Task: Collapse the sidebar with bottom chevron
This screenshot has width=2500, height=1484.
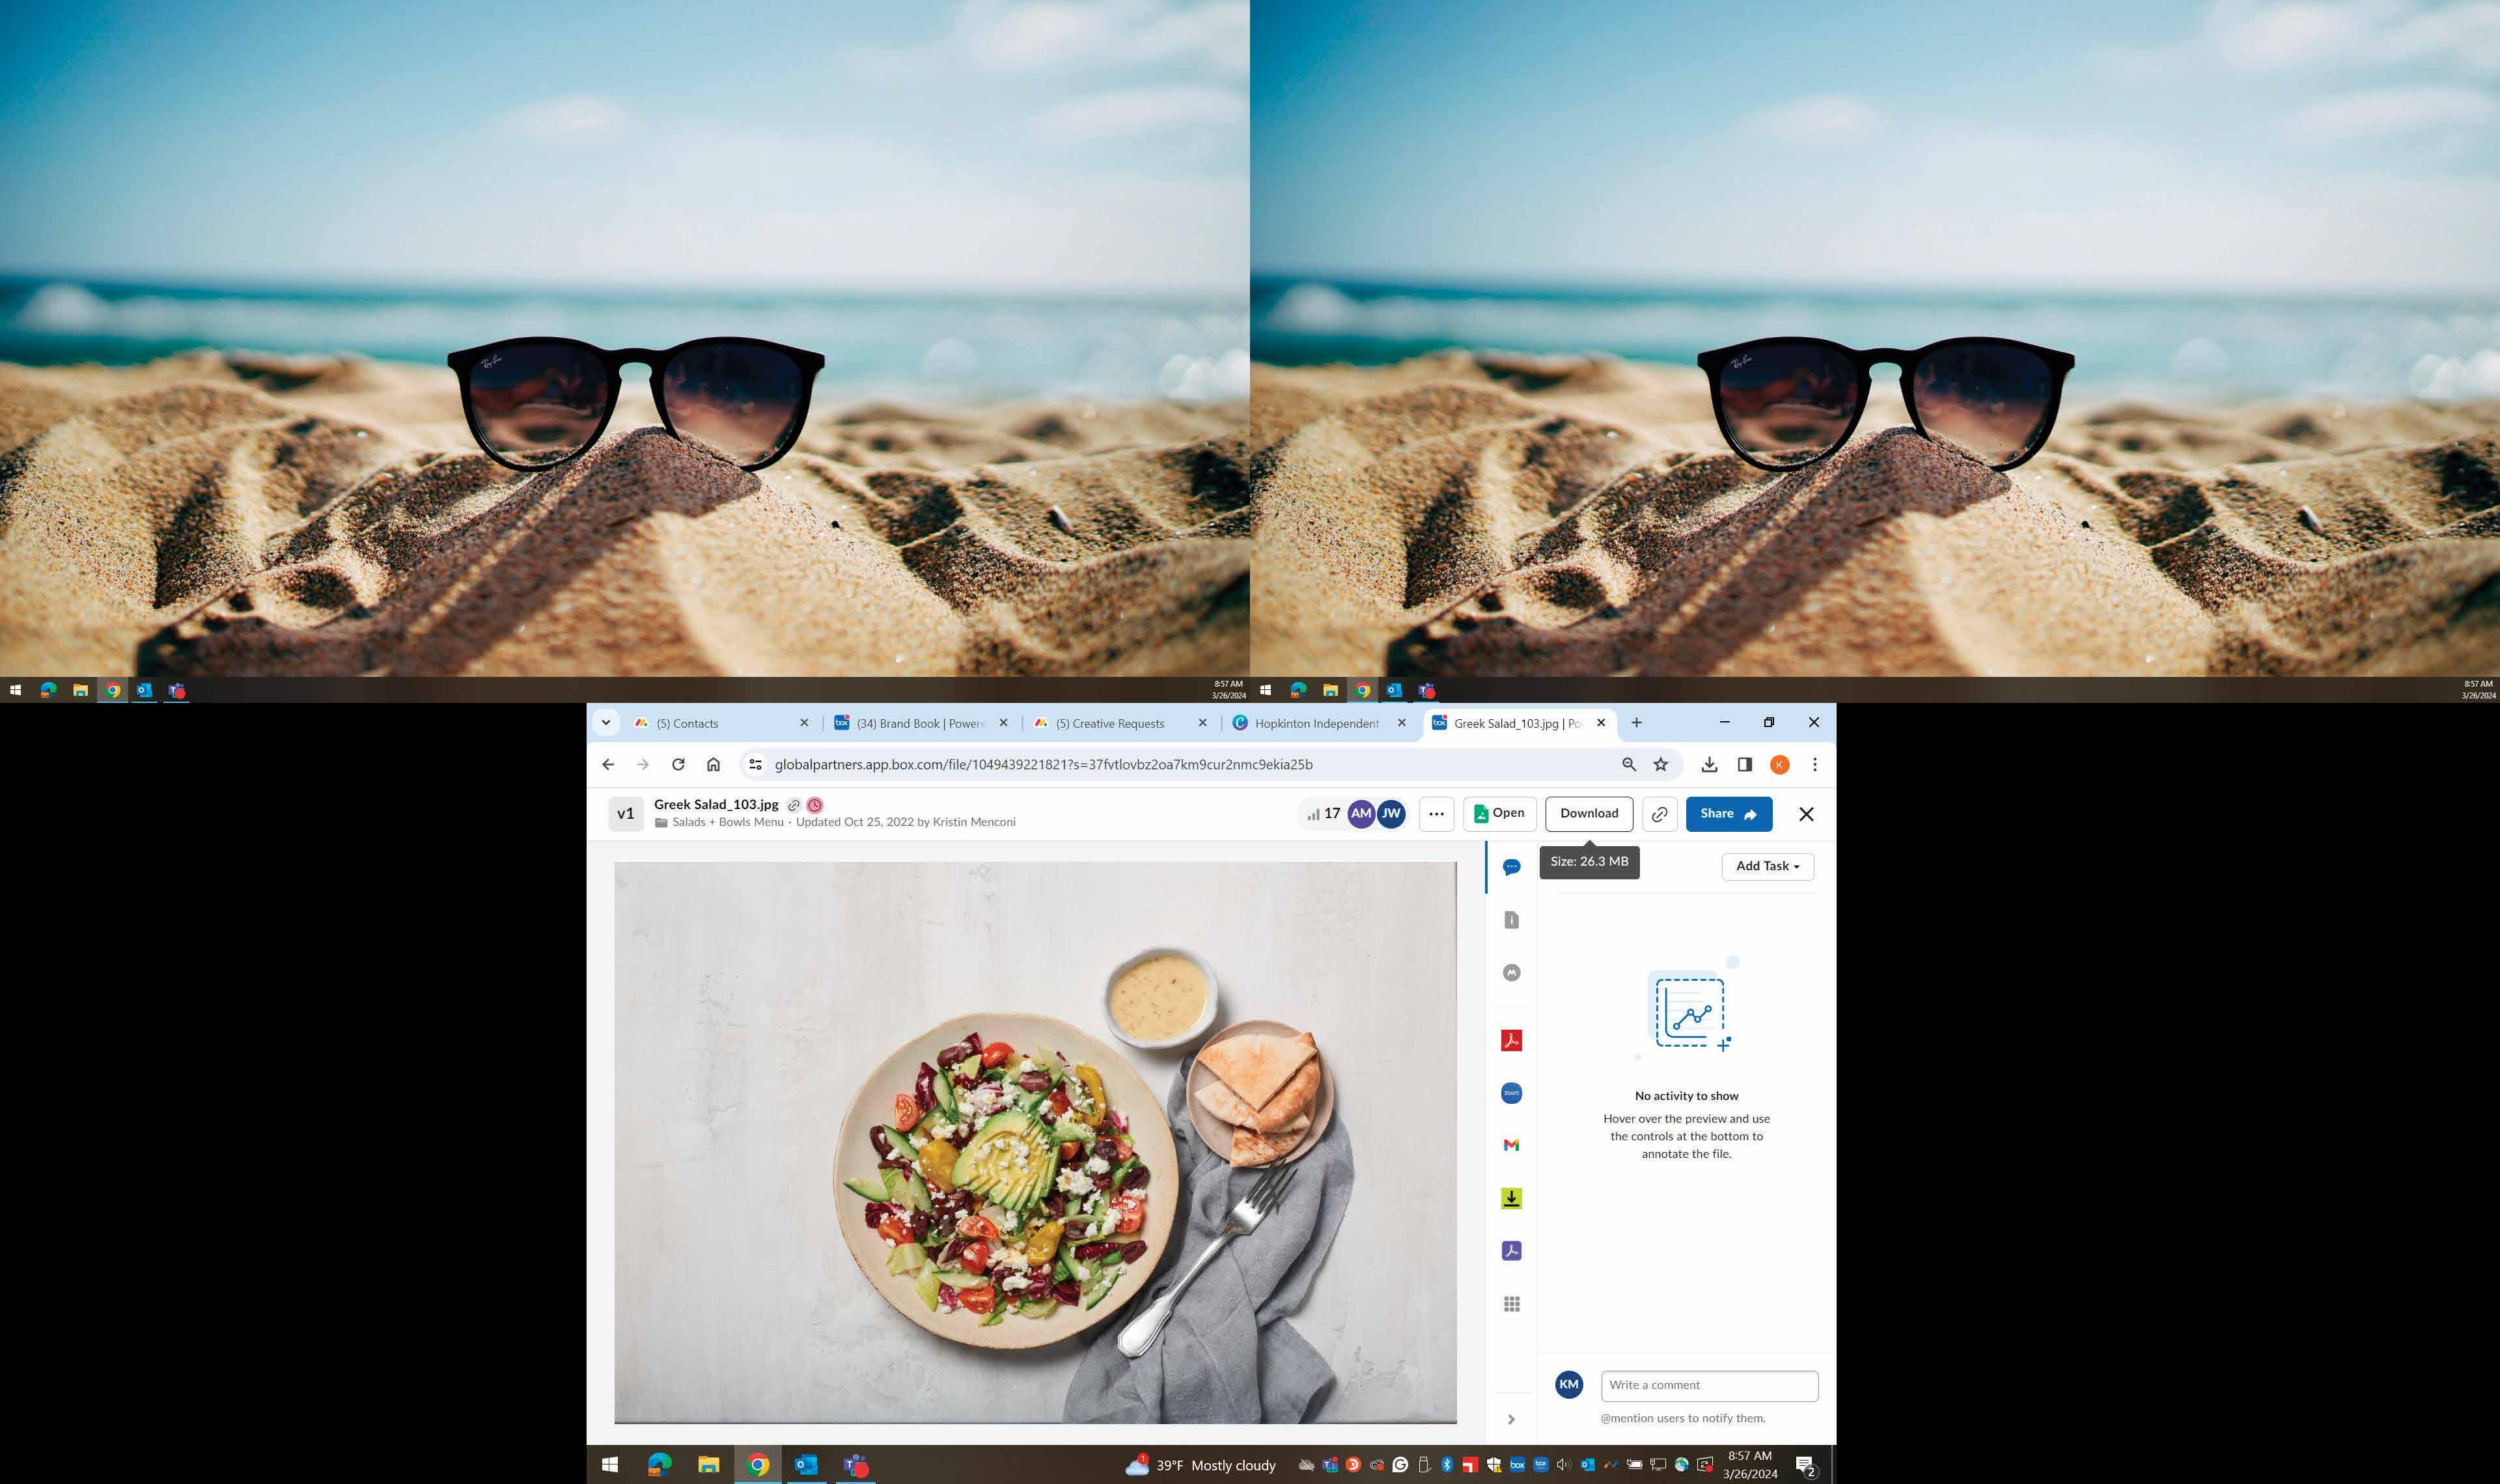Action: 1511,1419
